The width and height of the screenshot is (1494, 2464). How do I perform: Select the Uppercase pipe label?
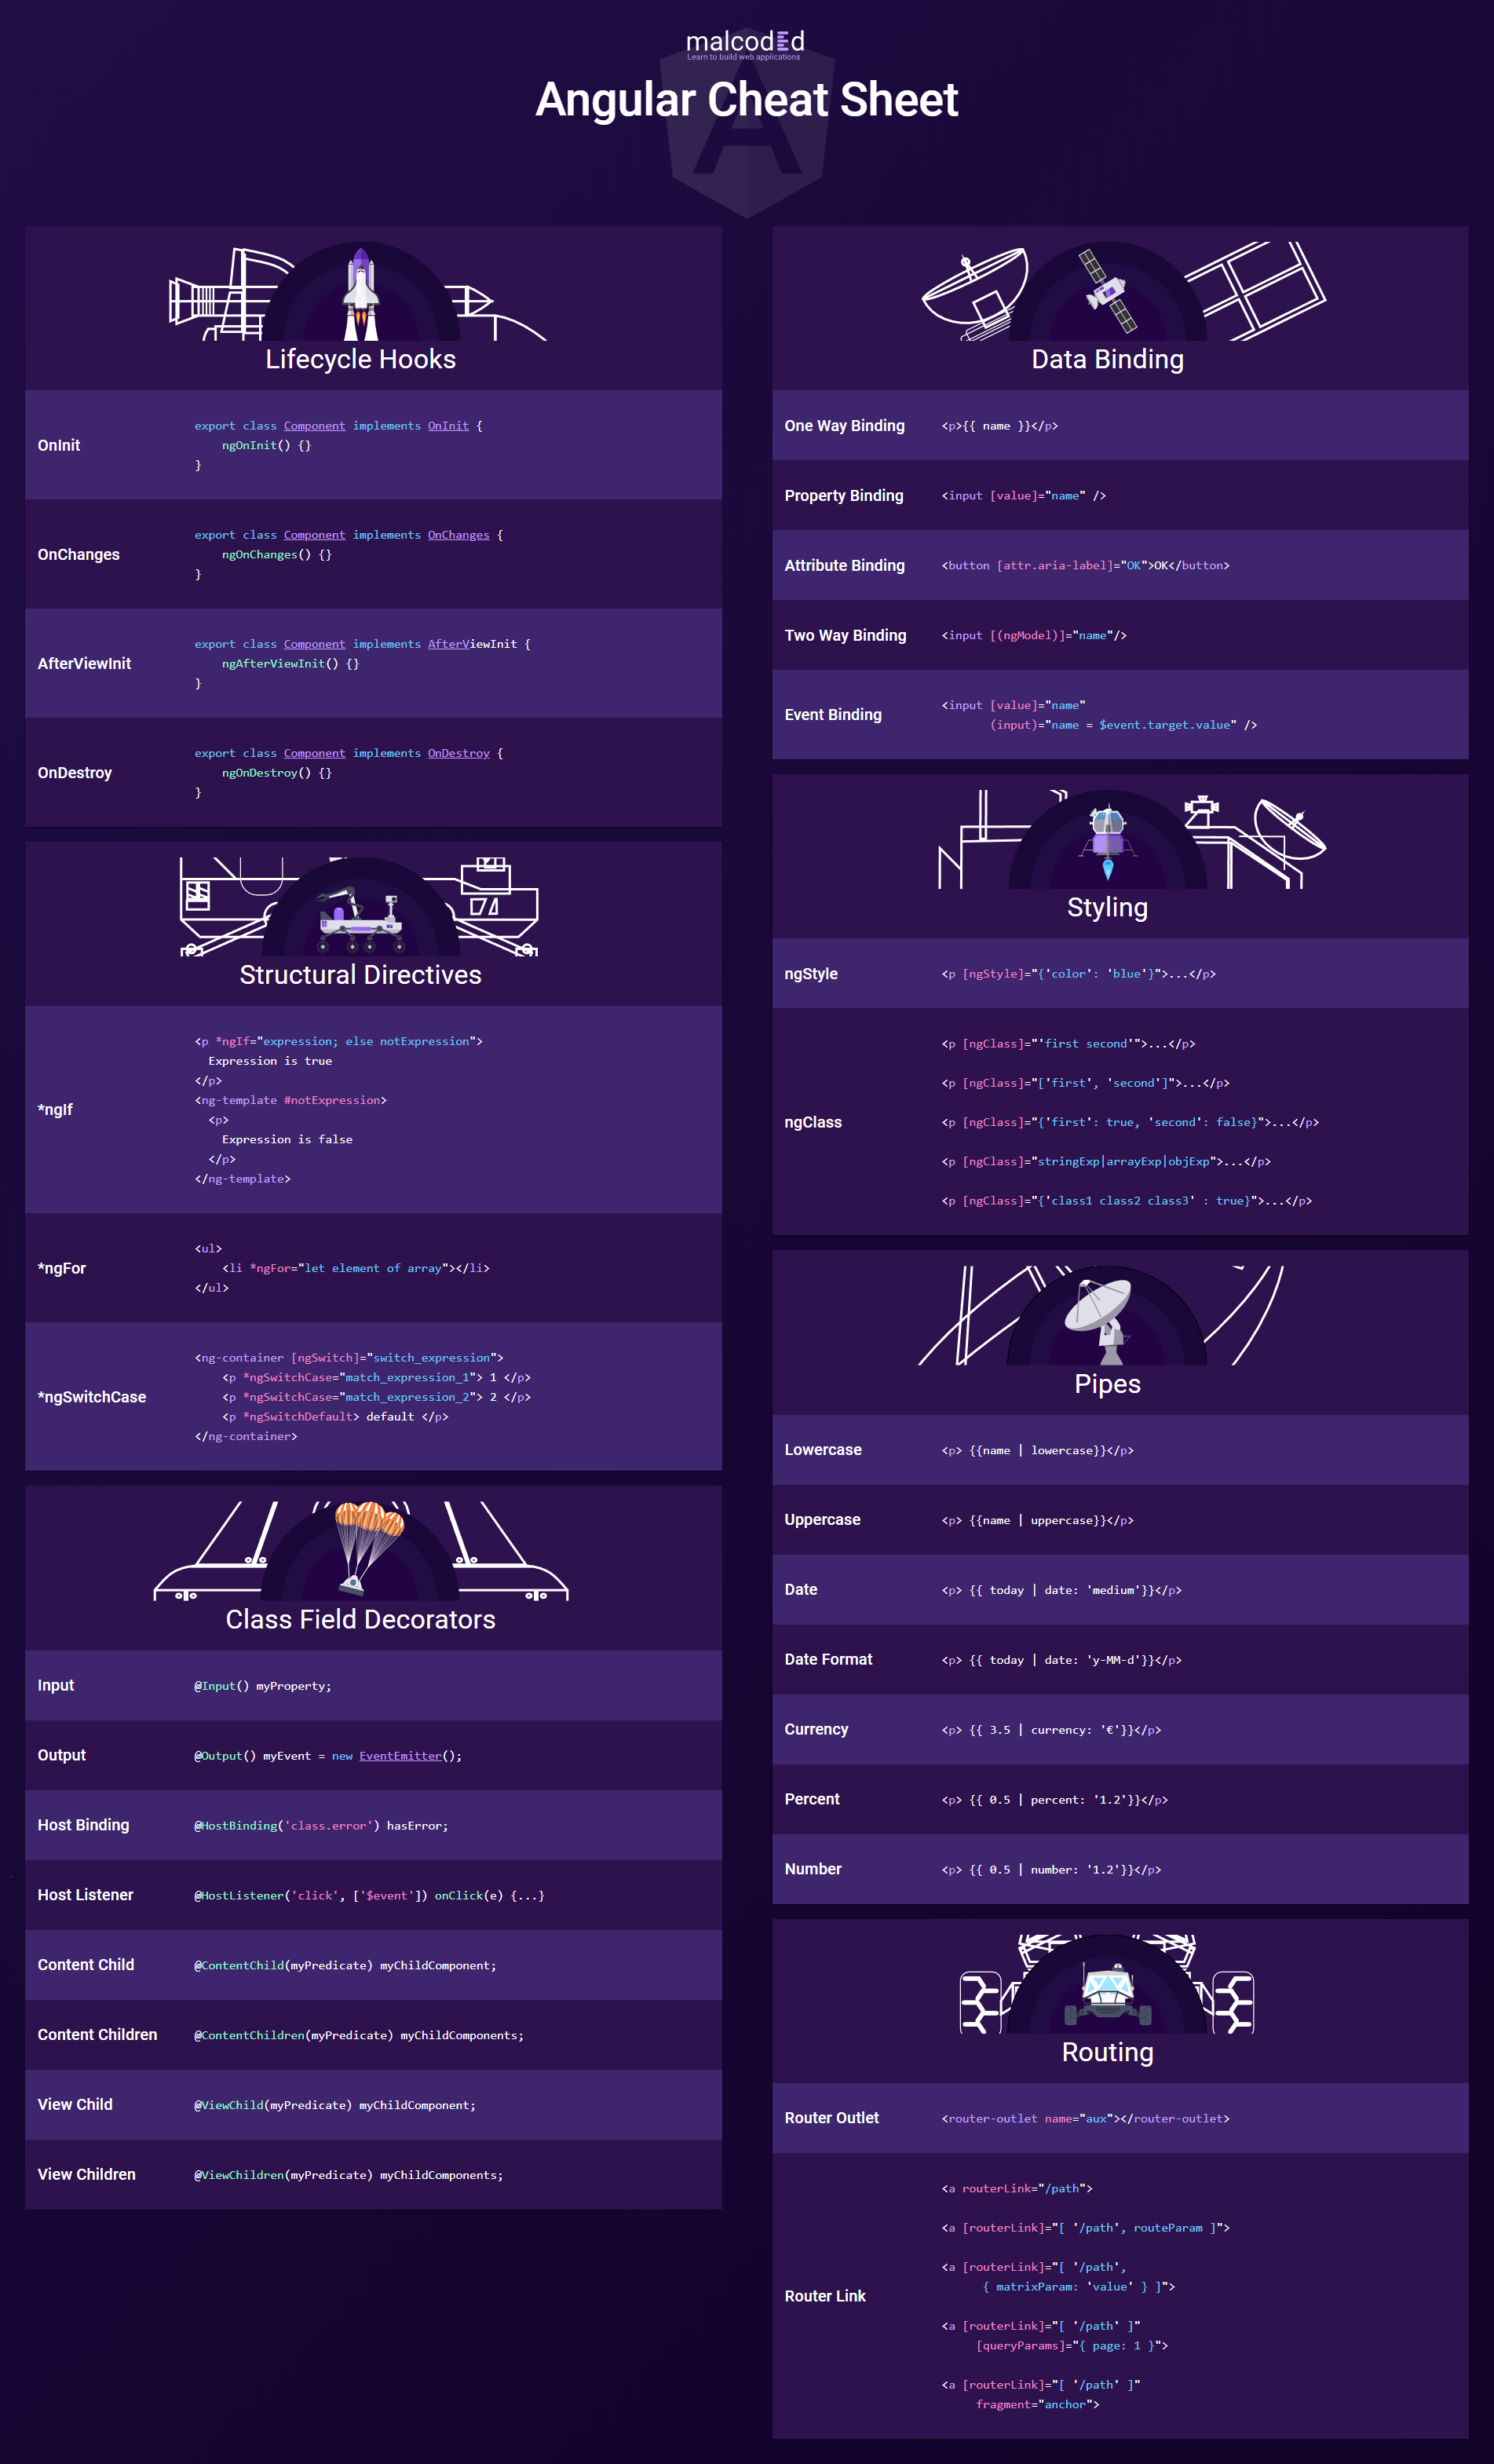822,1520
